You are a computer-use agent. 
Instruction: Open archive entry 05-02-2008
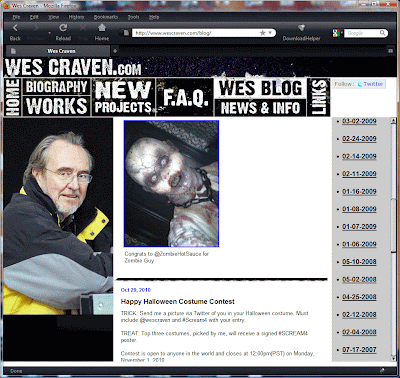click(359, 279)
